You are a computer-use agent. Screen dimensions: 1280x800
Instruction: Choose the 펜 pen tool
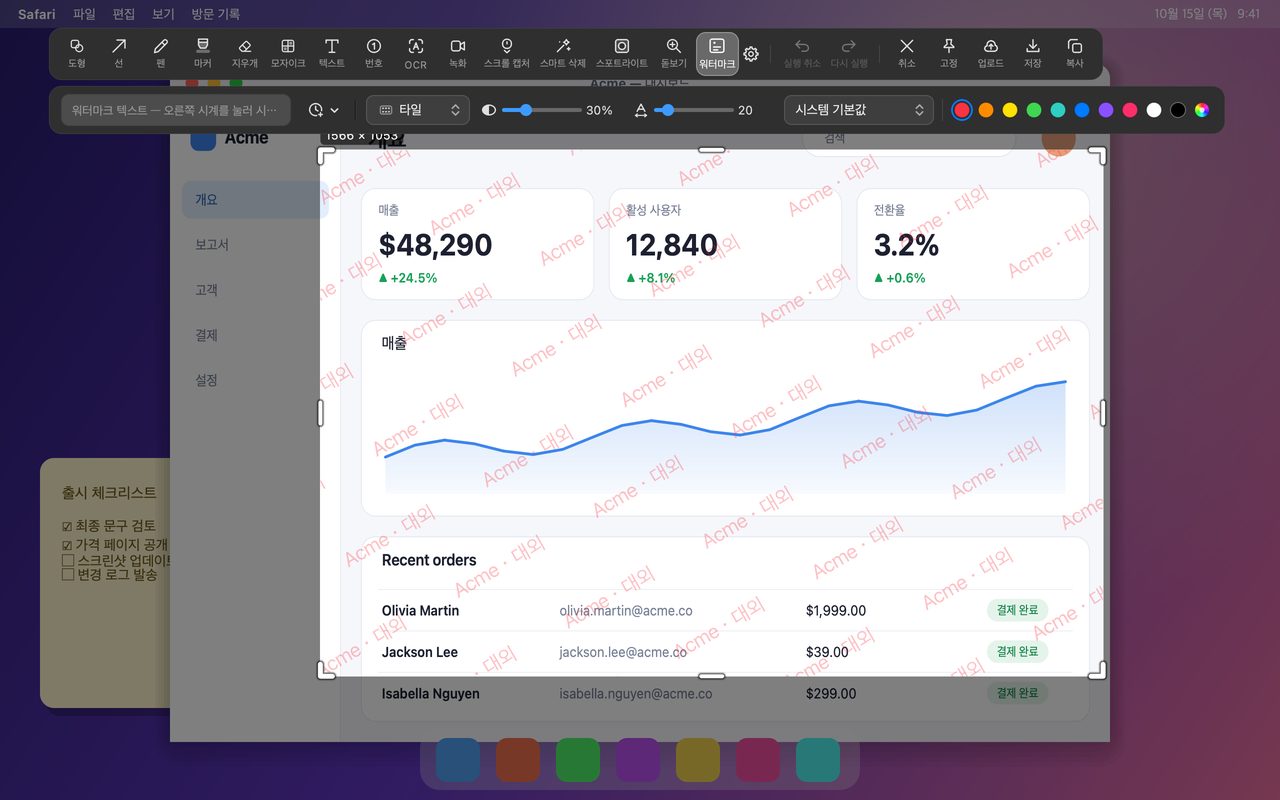tap(161, 53)
